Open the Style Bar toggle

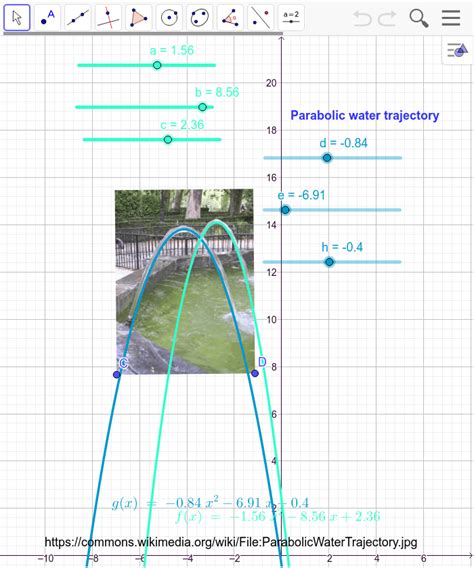pyautogui.click(x=458, y=50)
